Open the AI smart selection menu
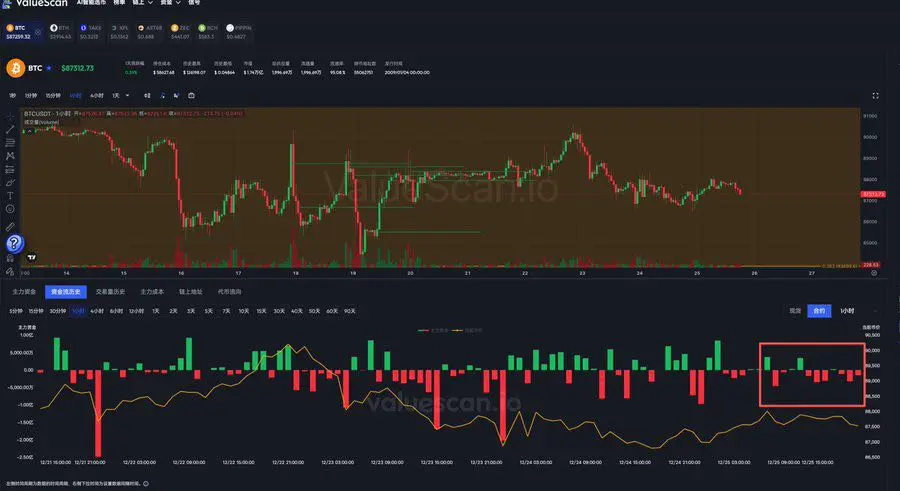This screenshot has height=491, width=900. coord(91,3)
